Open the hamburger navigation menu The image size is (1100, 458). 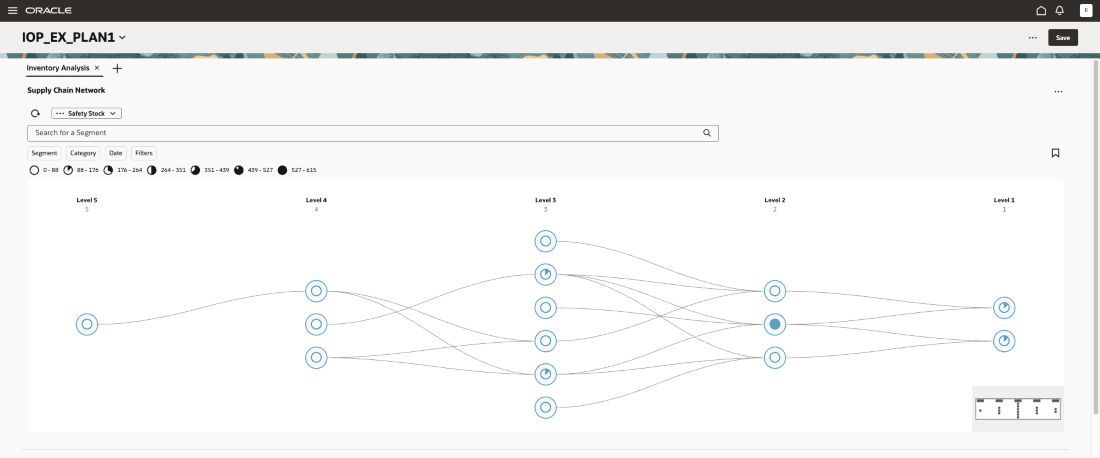coord(12,11)
